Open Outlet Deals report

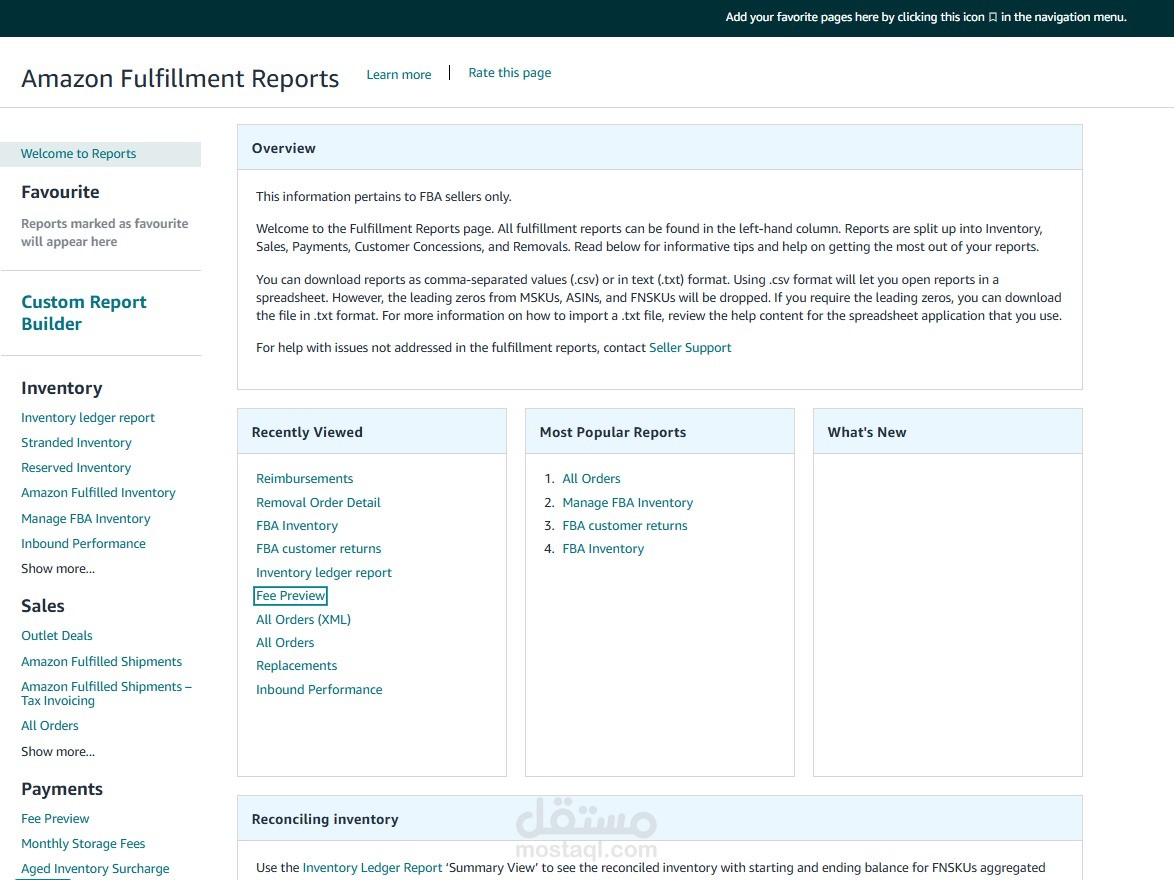coord(57,636)
